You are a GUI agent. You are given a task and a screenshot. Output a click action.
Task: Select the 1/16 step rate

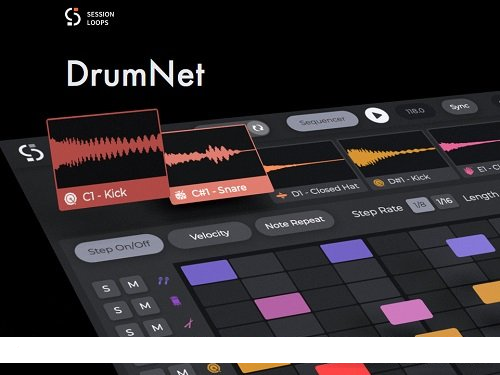pyautogui.click(x=444, y=201)
